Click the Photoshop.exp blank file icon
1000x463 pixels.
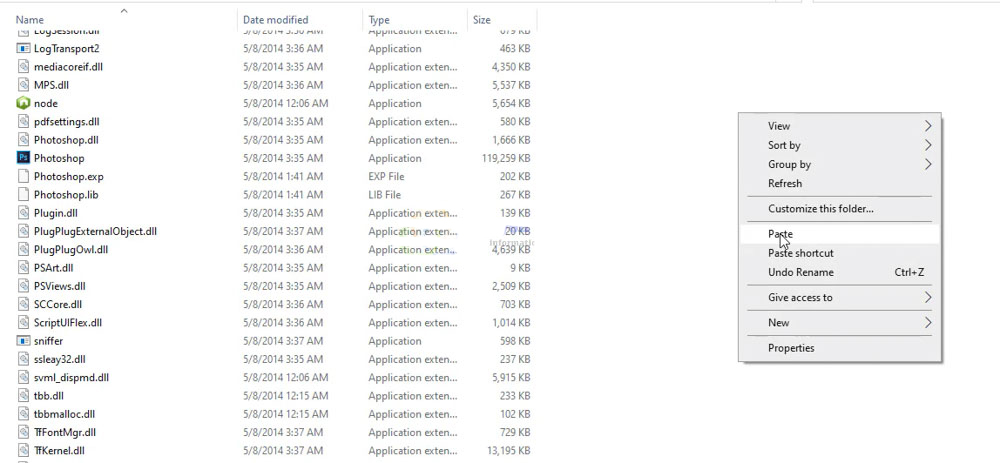pyautogui.click(x=23, y=176)
